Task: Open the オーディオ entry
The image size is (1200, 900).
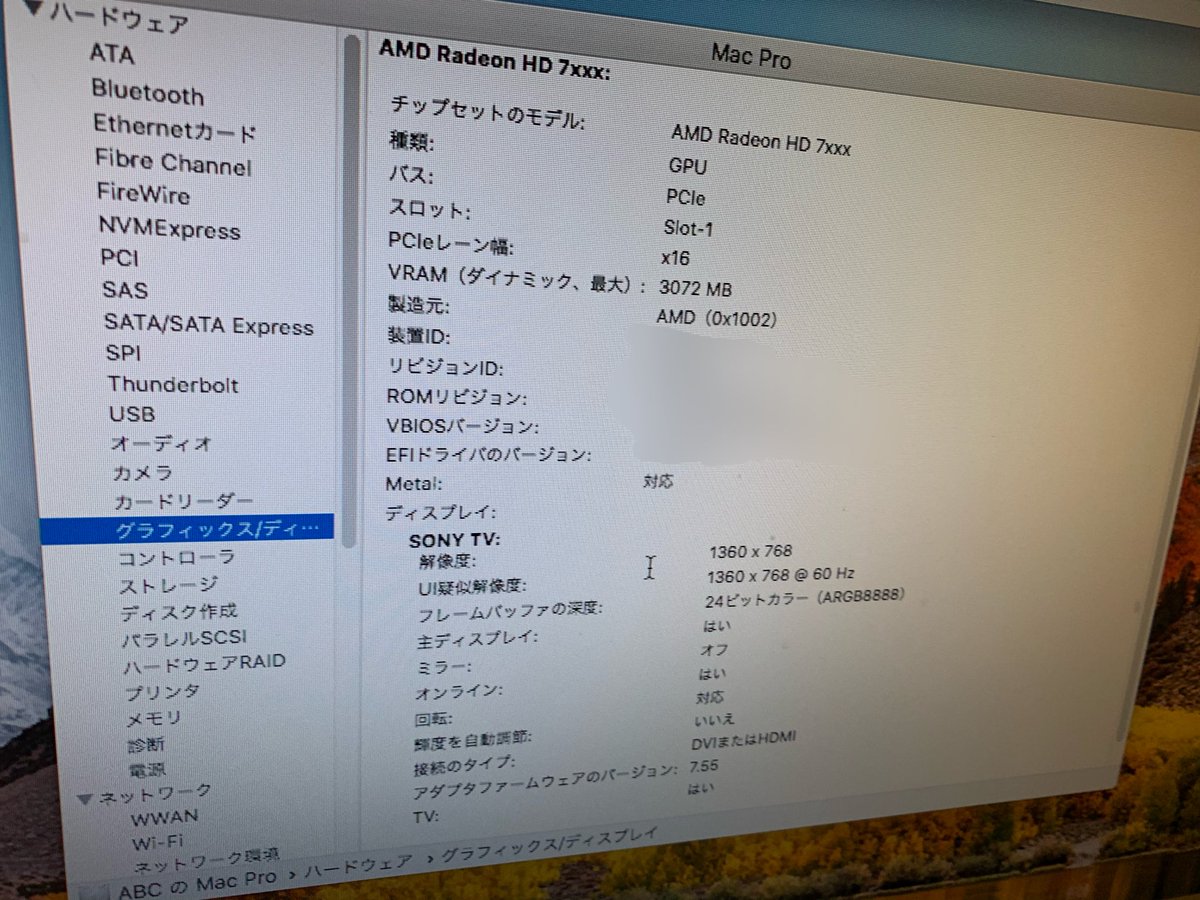Action: coord(161,443)
